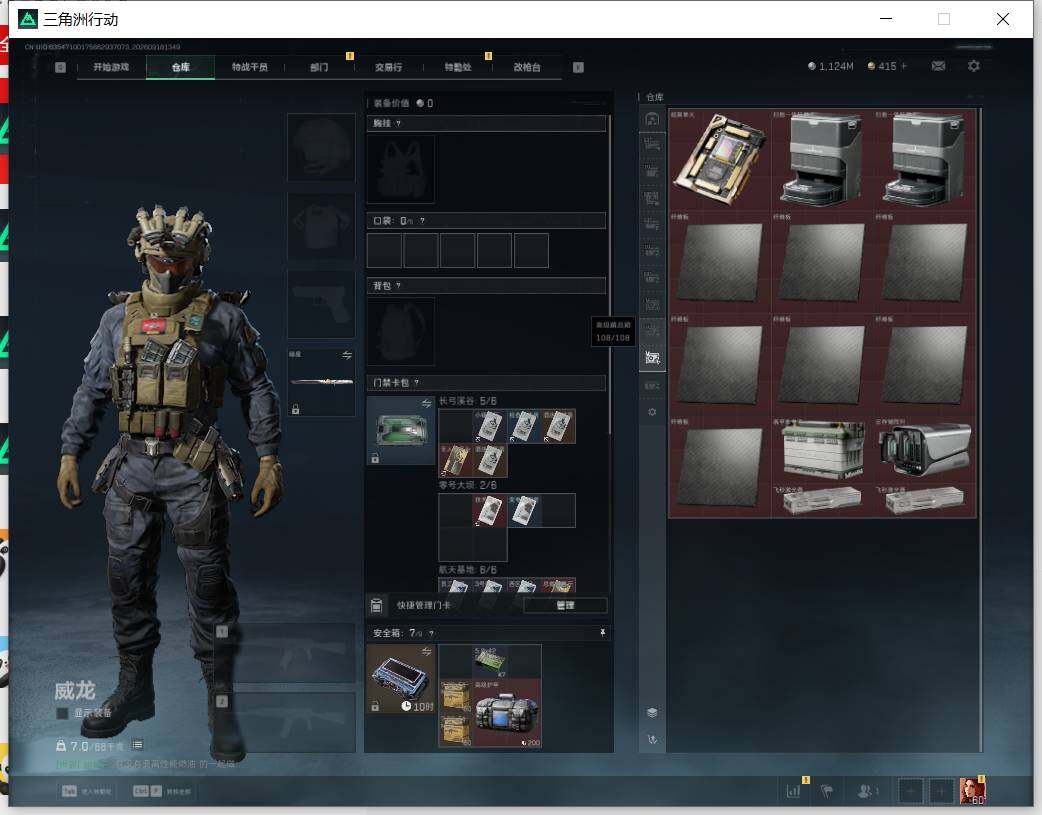Click the left arrow before 开始游戏 tab
Image resolution: width=1042 pixels, height=815 pixels.
60,67
